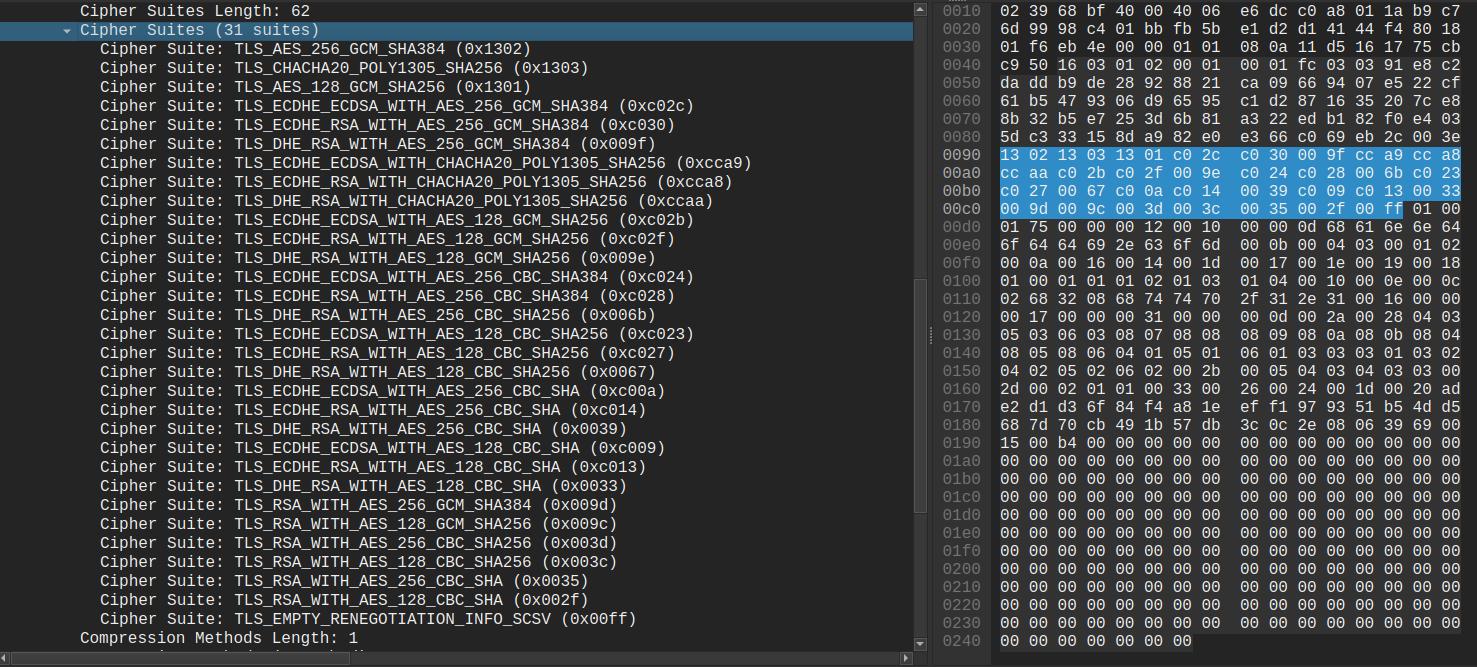
Task: Select TLS_ECDHE_RSA_WITH_AES_256_CBC_SHA384 (0xc028) row
Action: tap(456, 296)
